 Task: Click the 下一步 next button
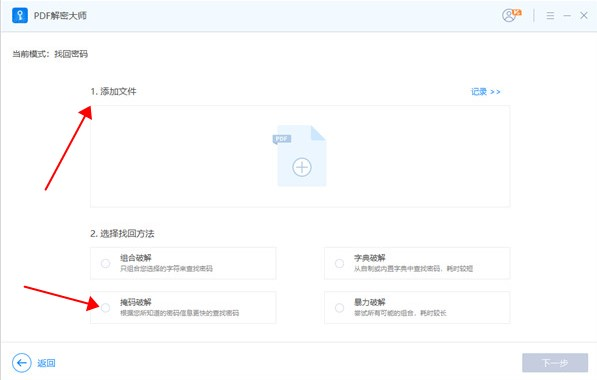[x=555, y=363]
